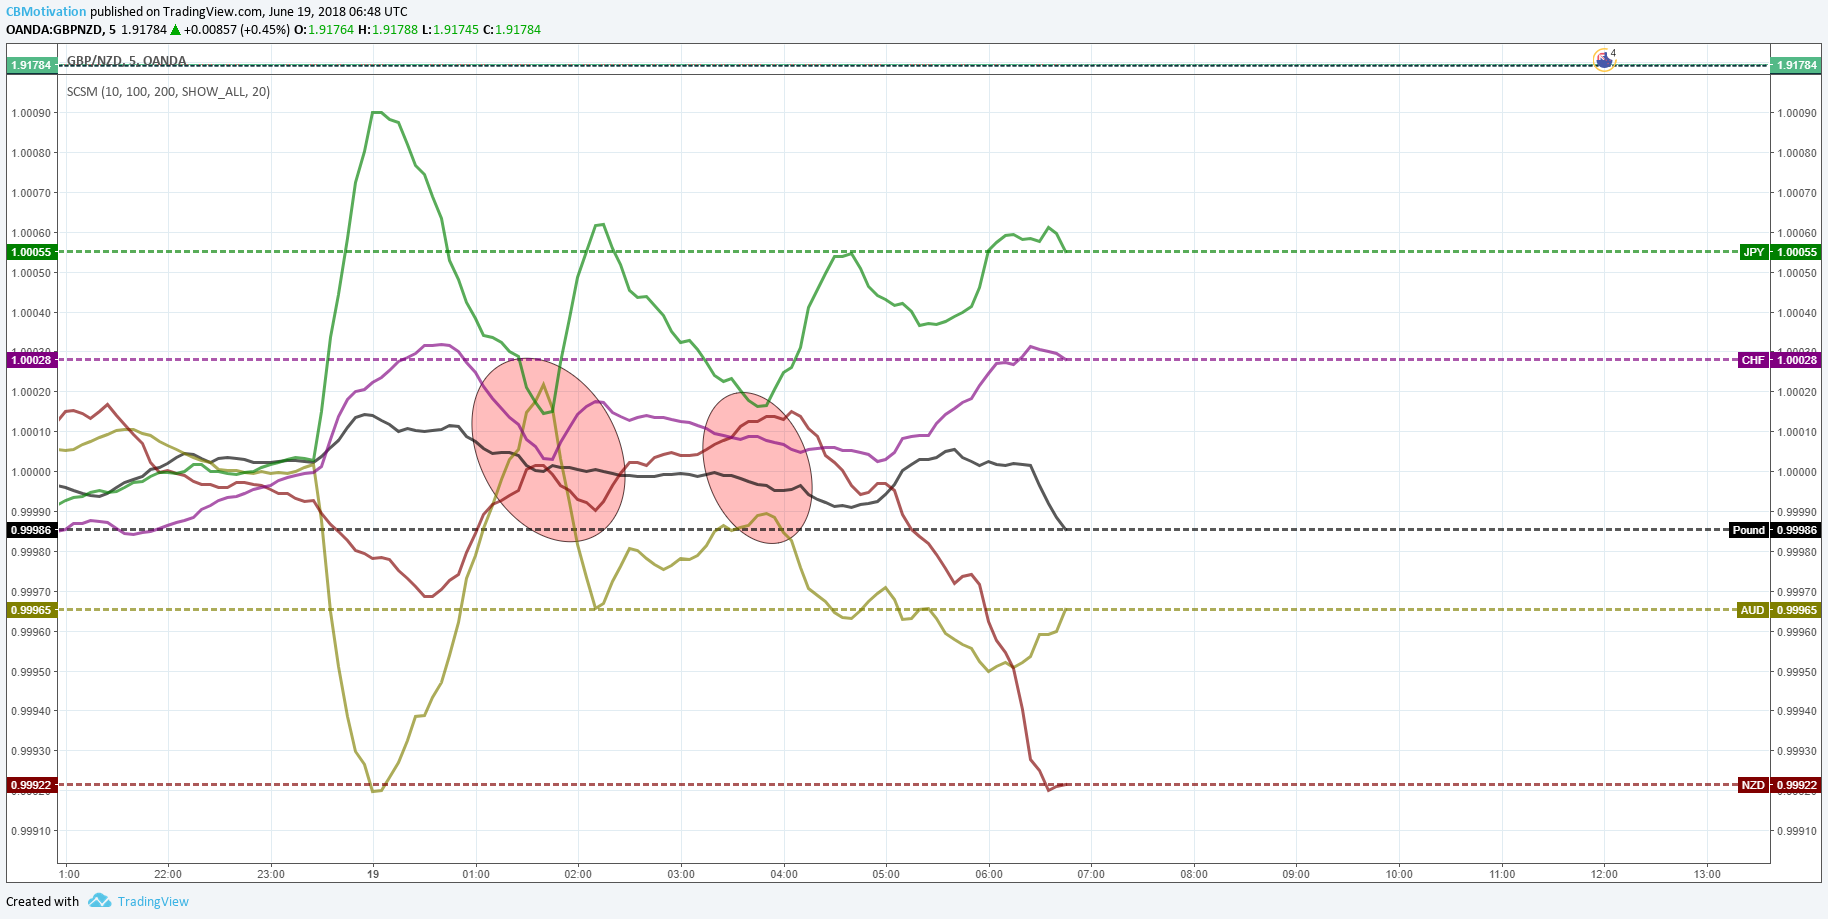Click the 0.99950 label on the right axis
This screenshot has width=1828, height=919.
pos(1797,672)
